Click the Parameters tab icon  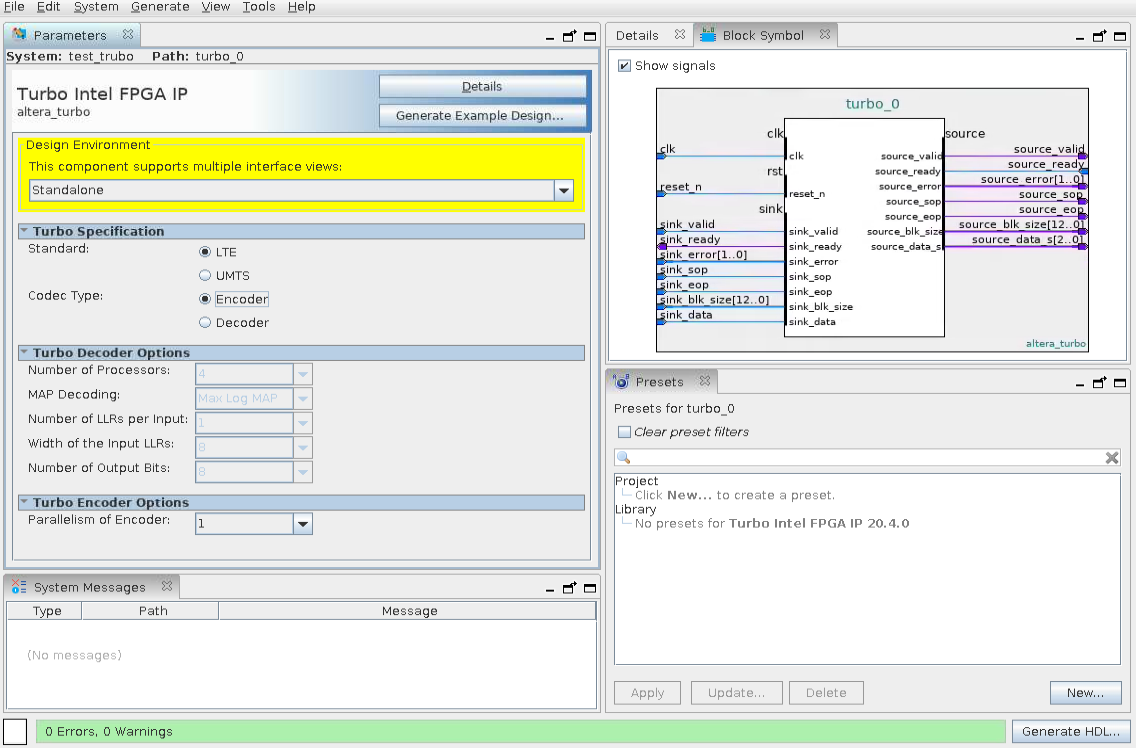tap(20, 34)
